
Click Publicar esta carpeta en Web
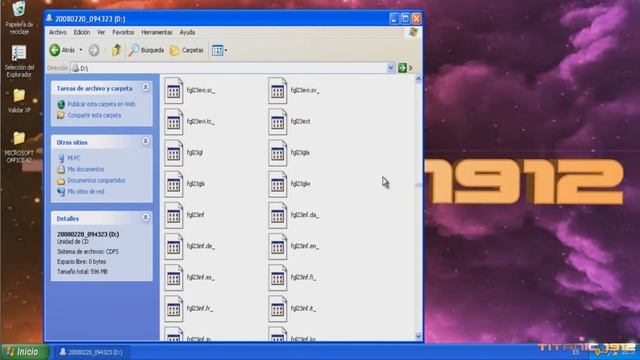pos(101,104)
